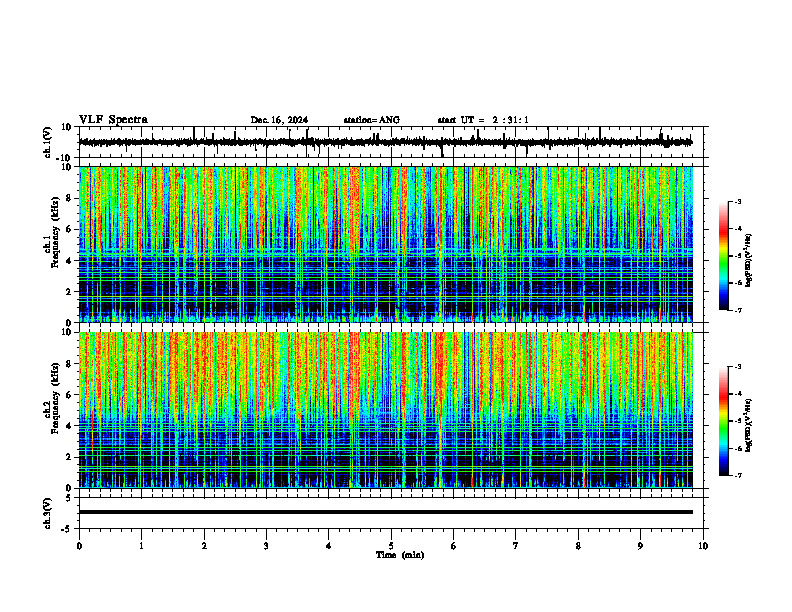Click inside the ch.1 spectrogram panel
This screenshot has height=612, width=792.
(x=386, y=244)
